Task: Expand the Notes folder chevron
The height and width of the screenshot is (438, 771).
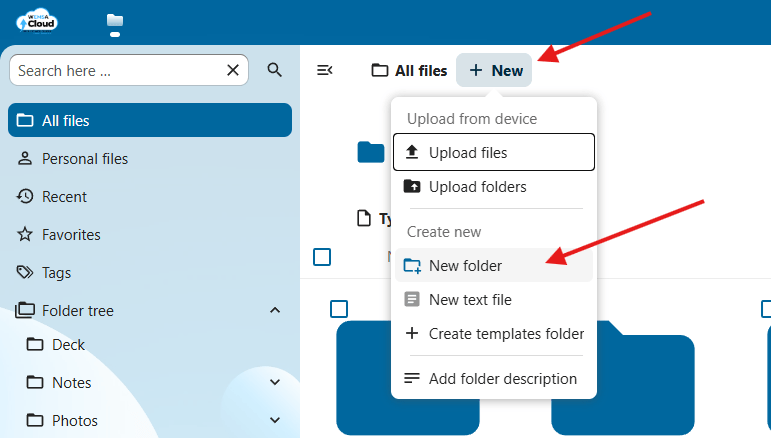Action: click(275, 382)
